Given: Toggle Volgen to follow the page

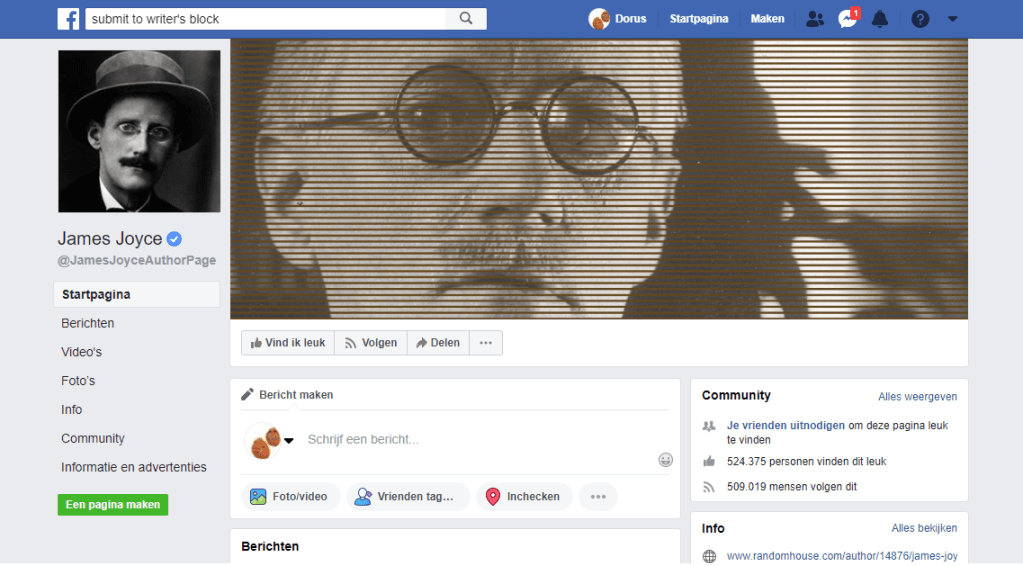Looking at the screenshot, I should coord(370,343).
